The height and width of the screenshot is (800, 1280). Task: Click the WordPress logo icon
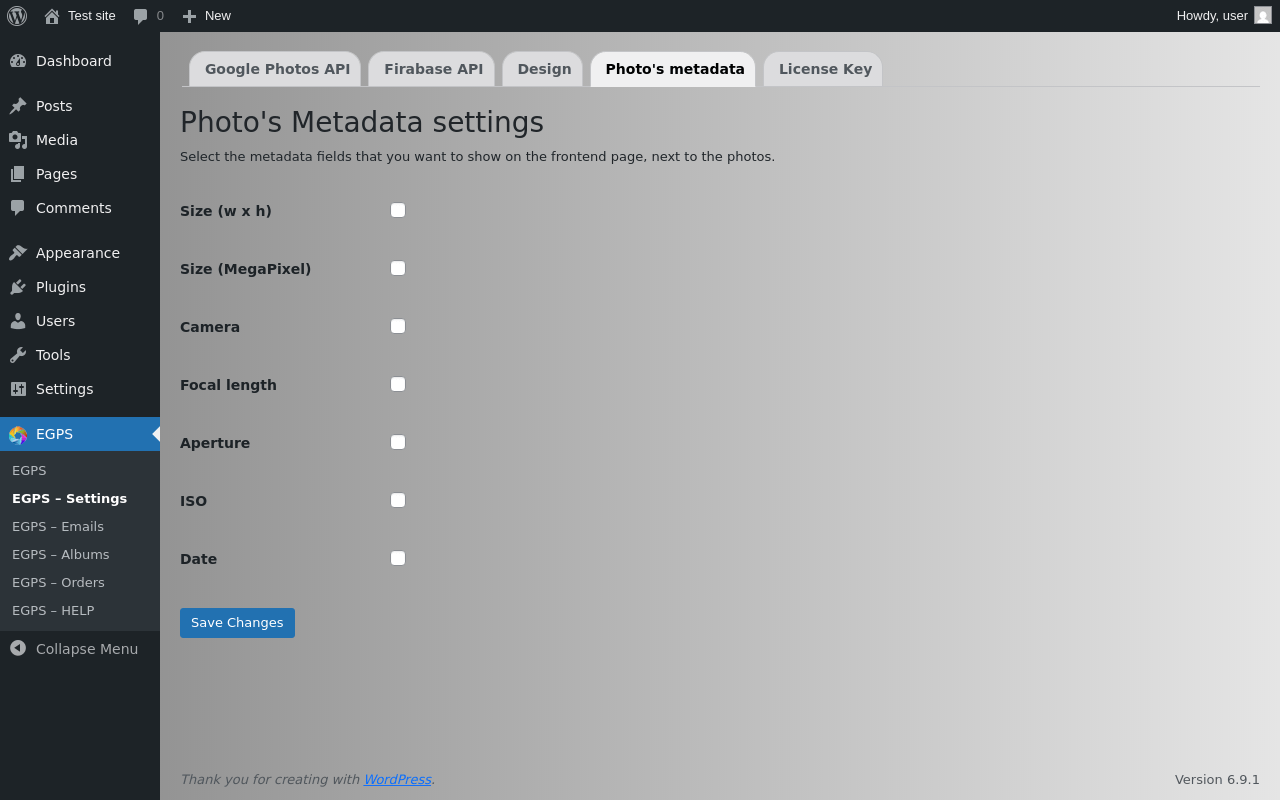tap(17, 16)
